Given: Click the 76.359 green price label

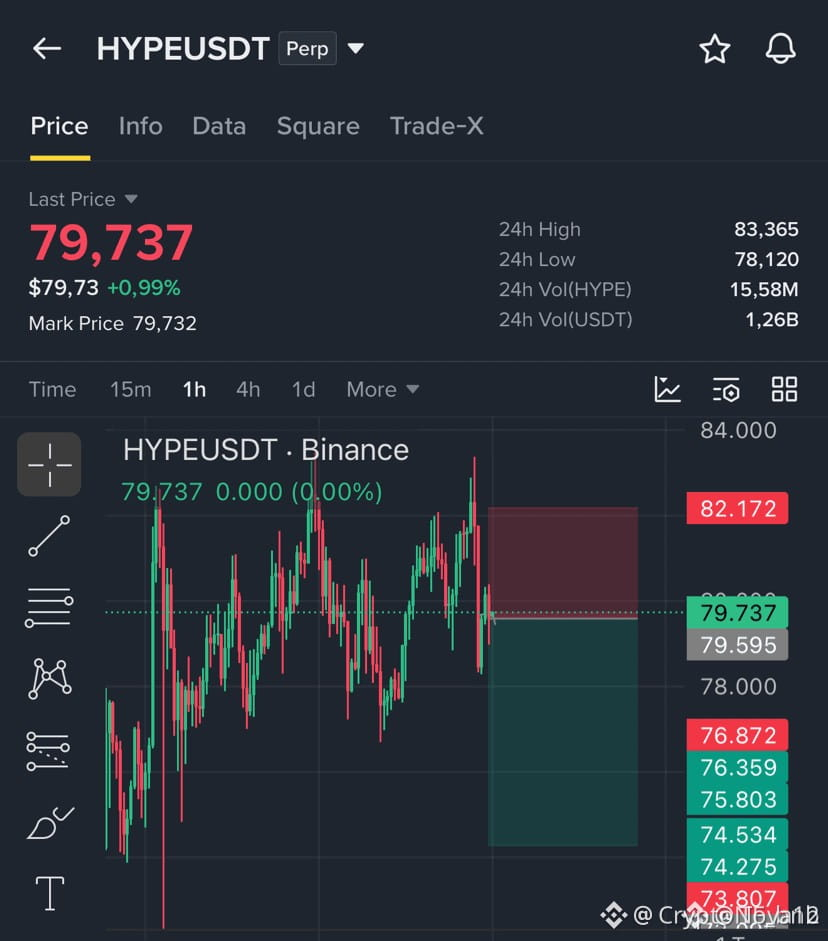Looking at the screenshot, I should click(737, 768).
